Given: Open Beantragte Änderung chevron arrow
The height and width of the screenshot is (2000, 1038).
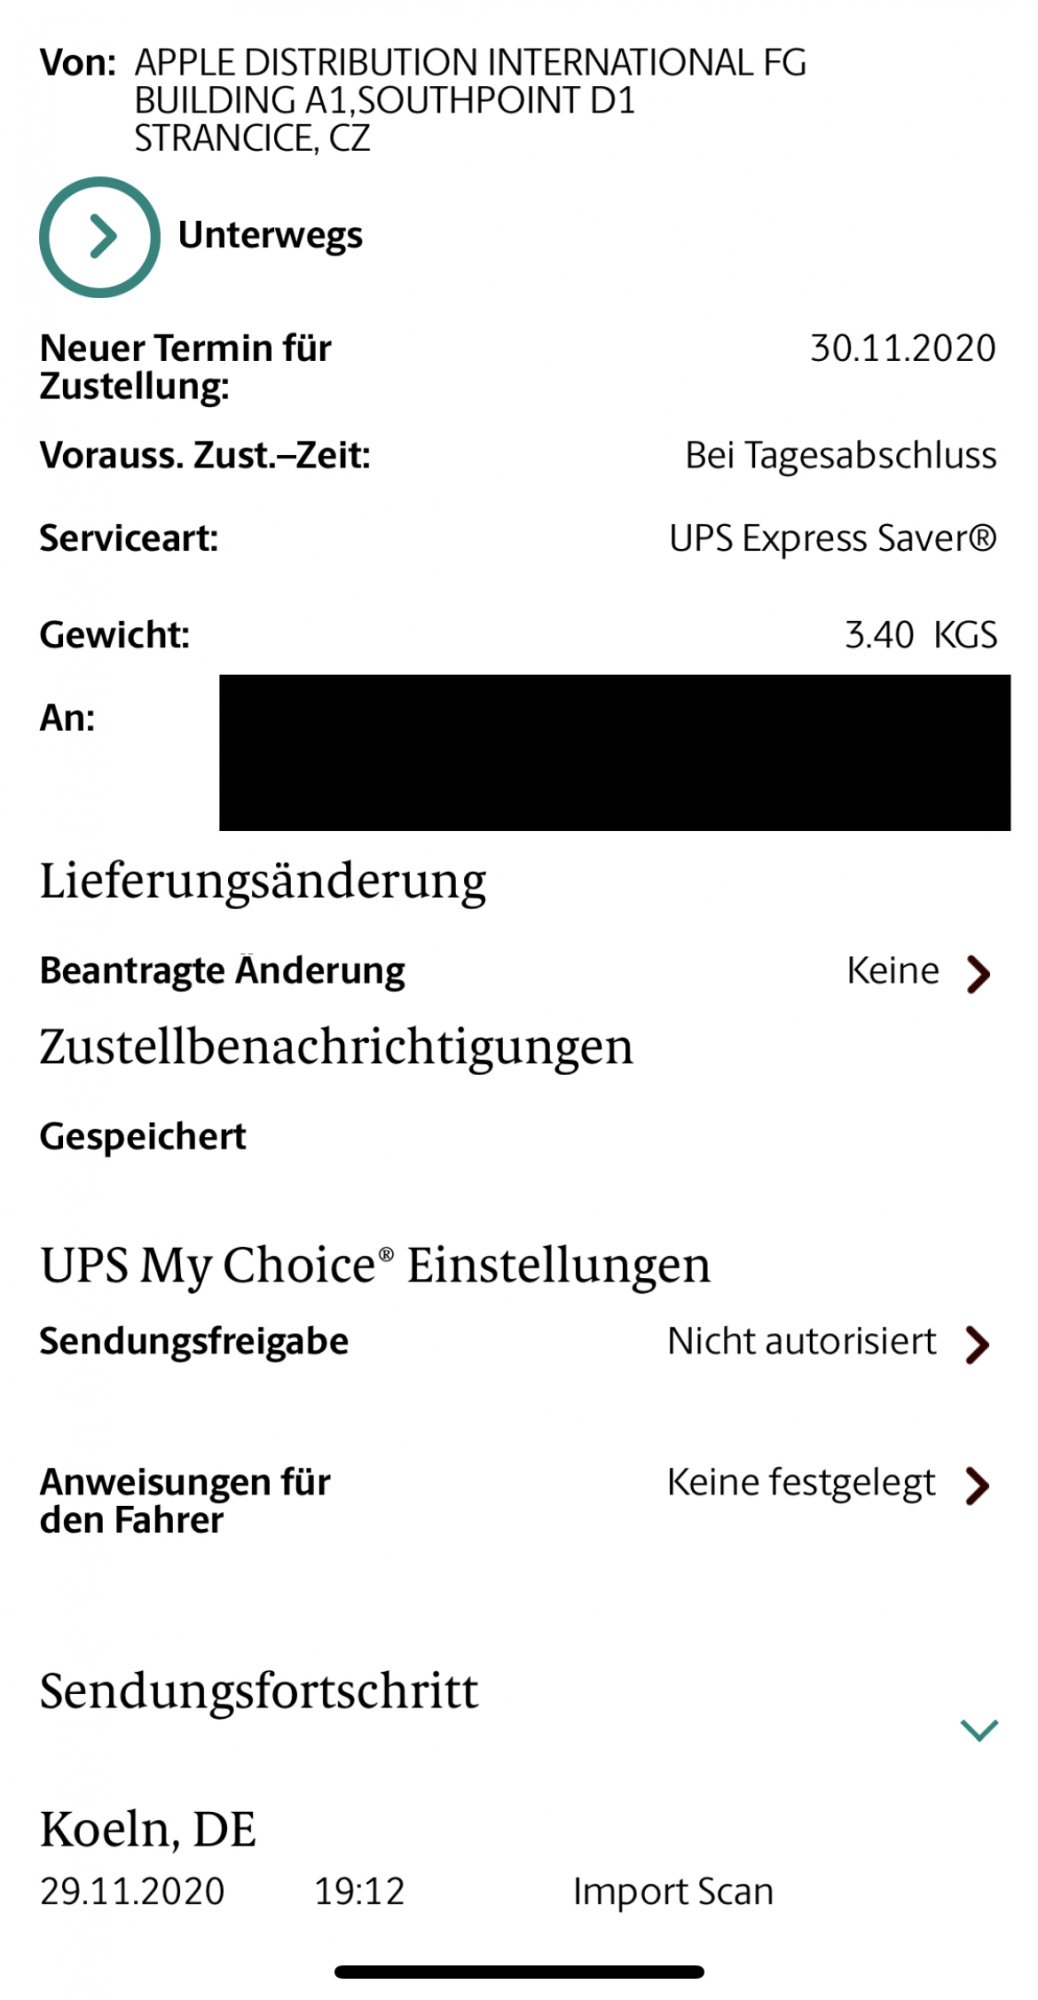Looking at the screenshot, I should (x=978, y=973).
